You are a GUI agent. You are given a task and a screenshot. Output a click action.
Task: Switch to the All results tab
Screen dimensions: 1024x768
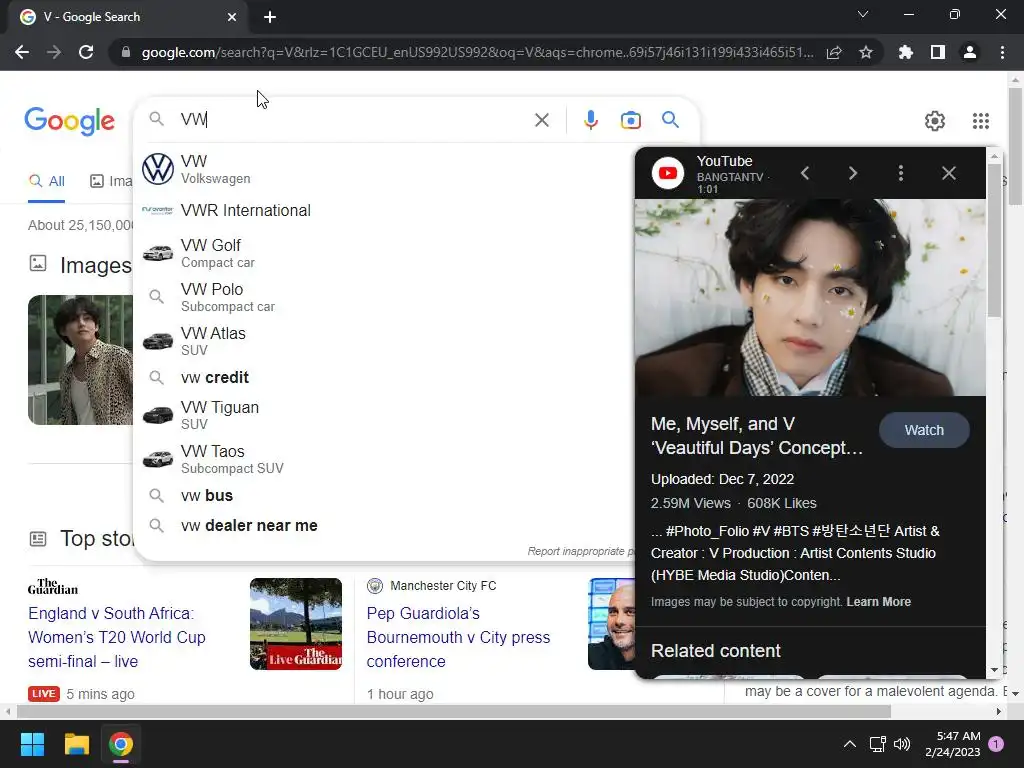tap(46, 182)
